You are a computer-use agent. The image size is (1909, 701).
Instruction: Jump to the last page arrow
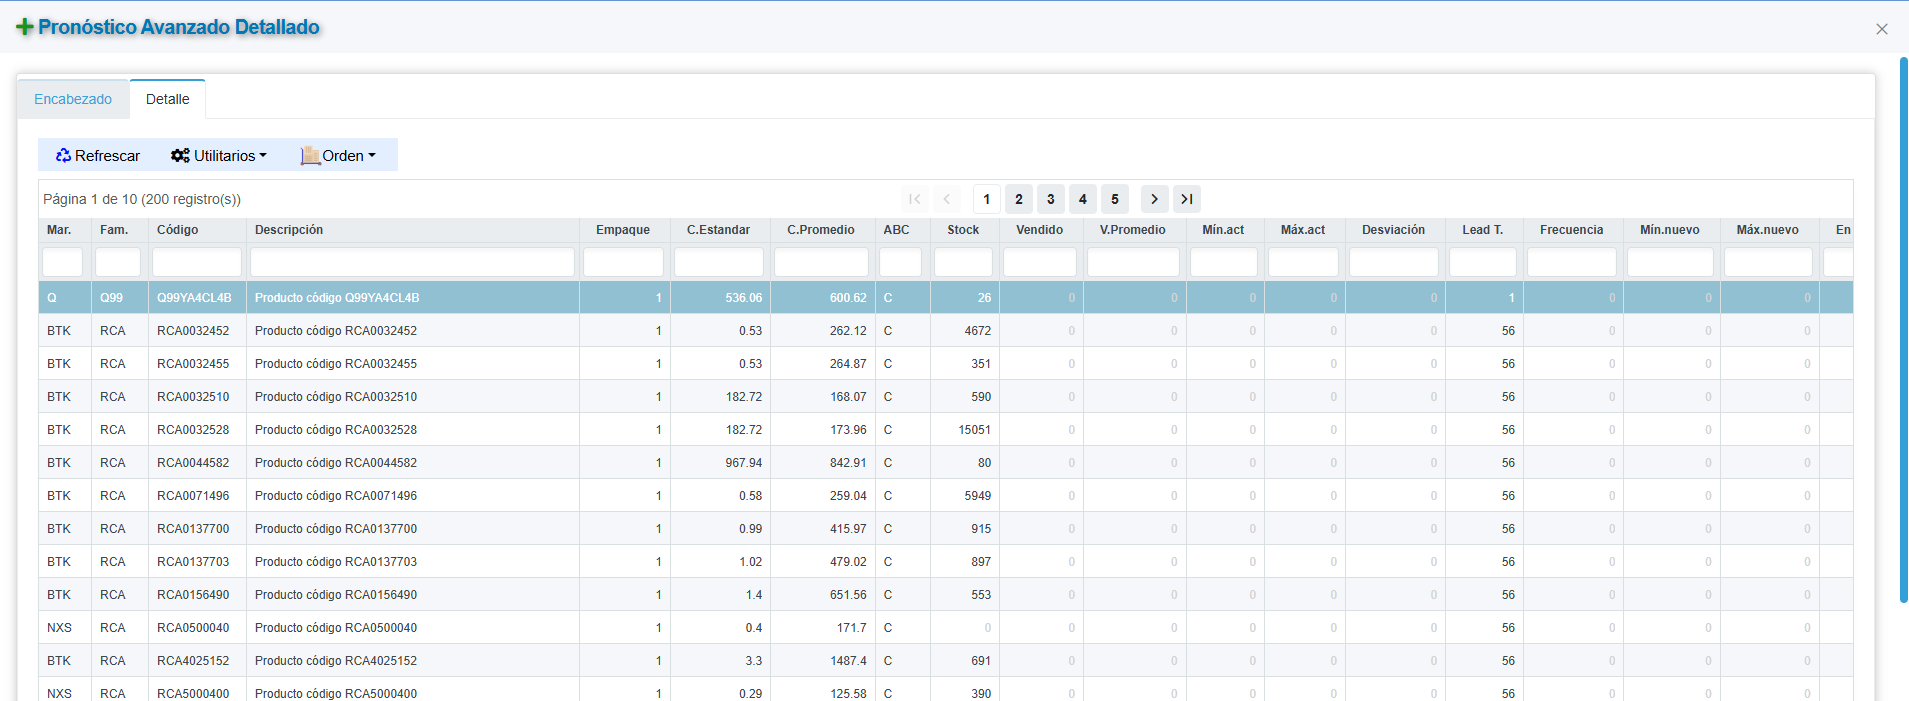click(1187, 199)
